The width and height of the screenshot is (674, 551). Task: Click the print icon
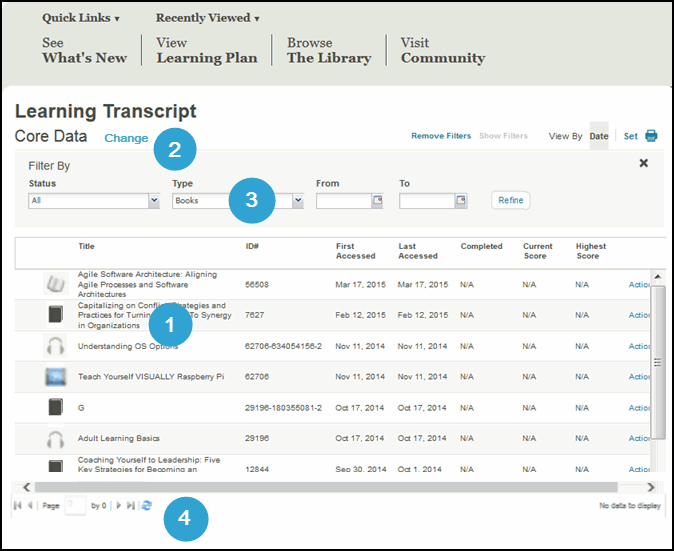click(651, 136)
